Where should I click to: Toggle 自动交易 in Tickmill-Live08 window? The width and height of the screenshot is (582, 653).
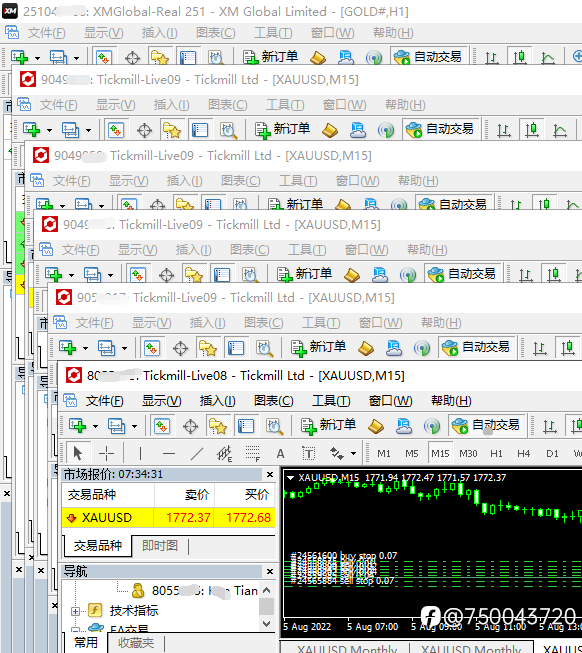click(x=486, y=425)
